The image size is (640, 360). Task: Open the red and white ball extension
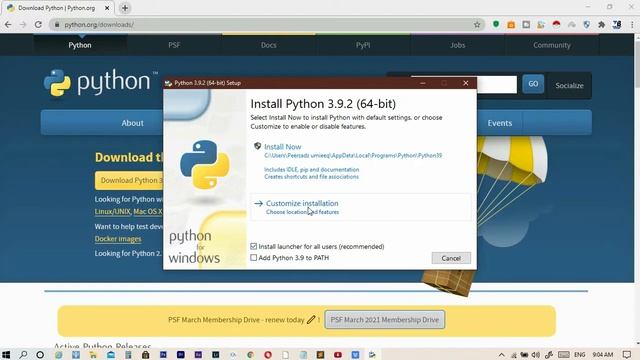[x=556, y=24]
